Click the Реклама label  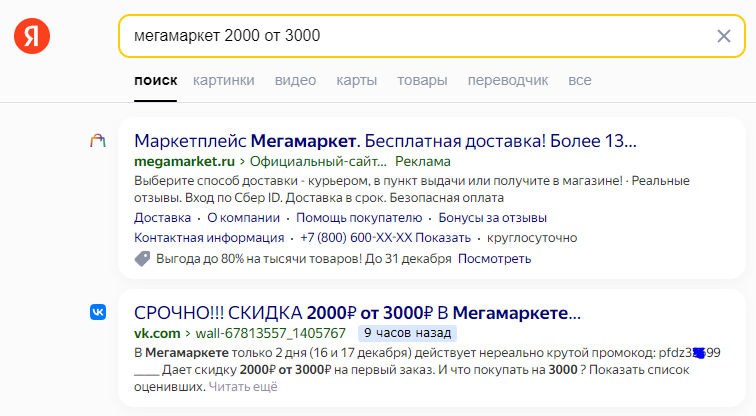[x=423, y=161]
